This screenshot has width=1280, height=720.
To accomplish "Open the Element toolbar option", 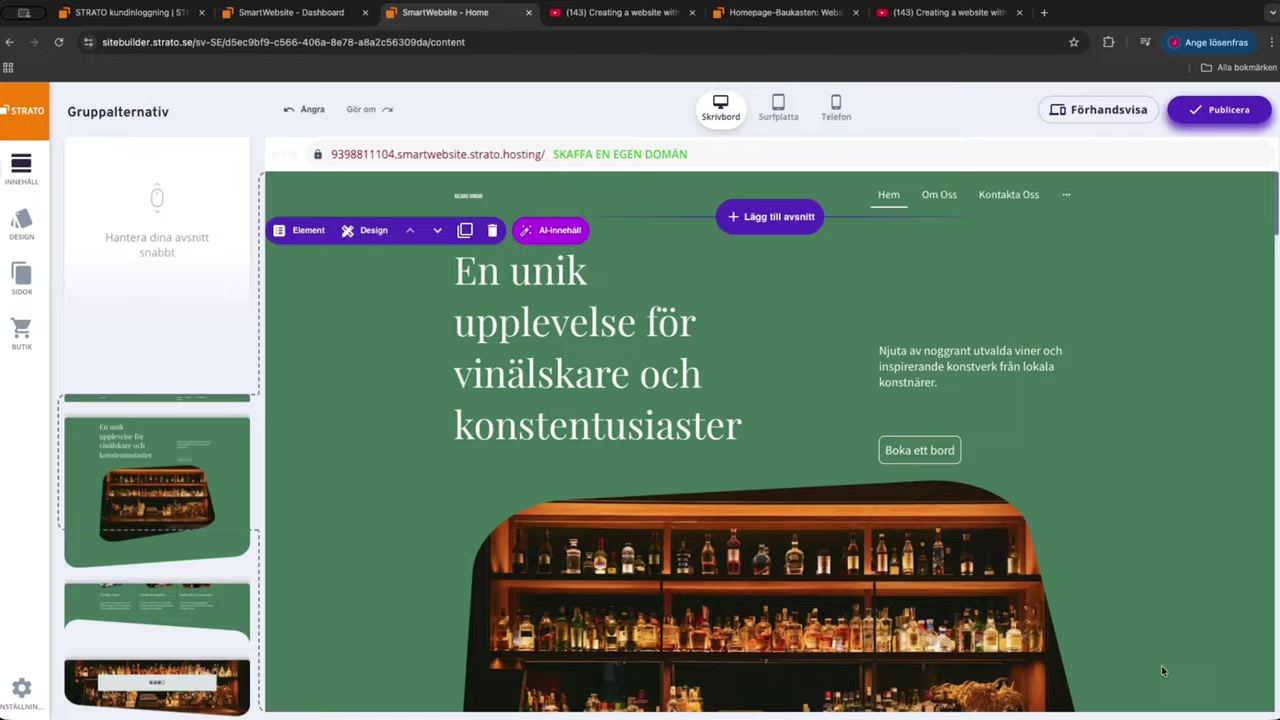I will (299, 230).
